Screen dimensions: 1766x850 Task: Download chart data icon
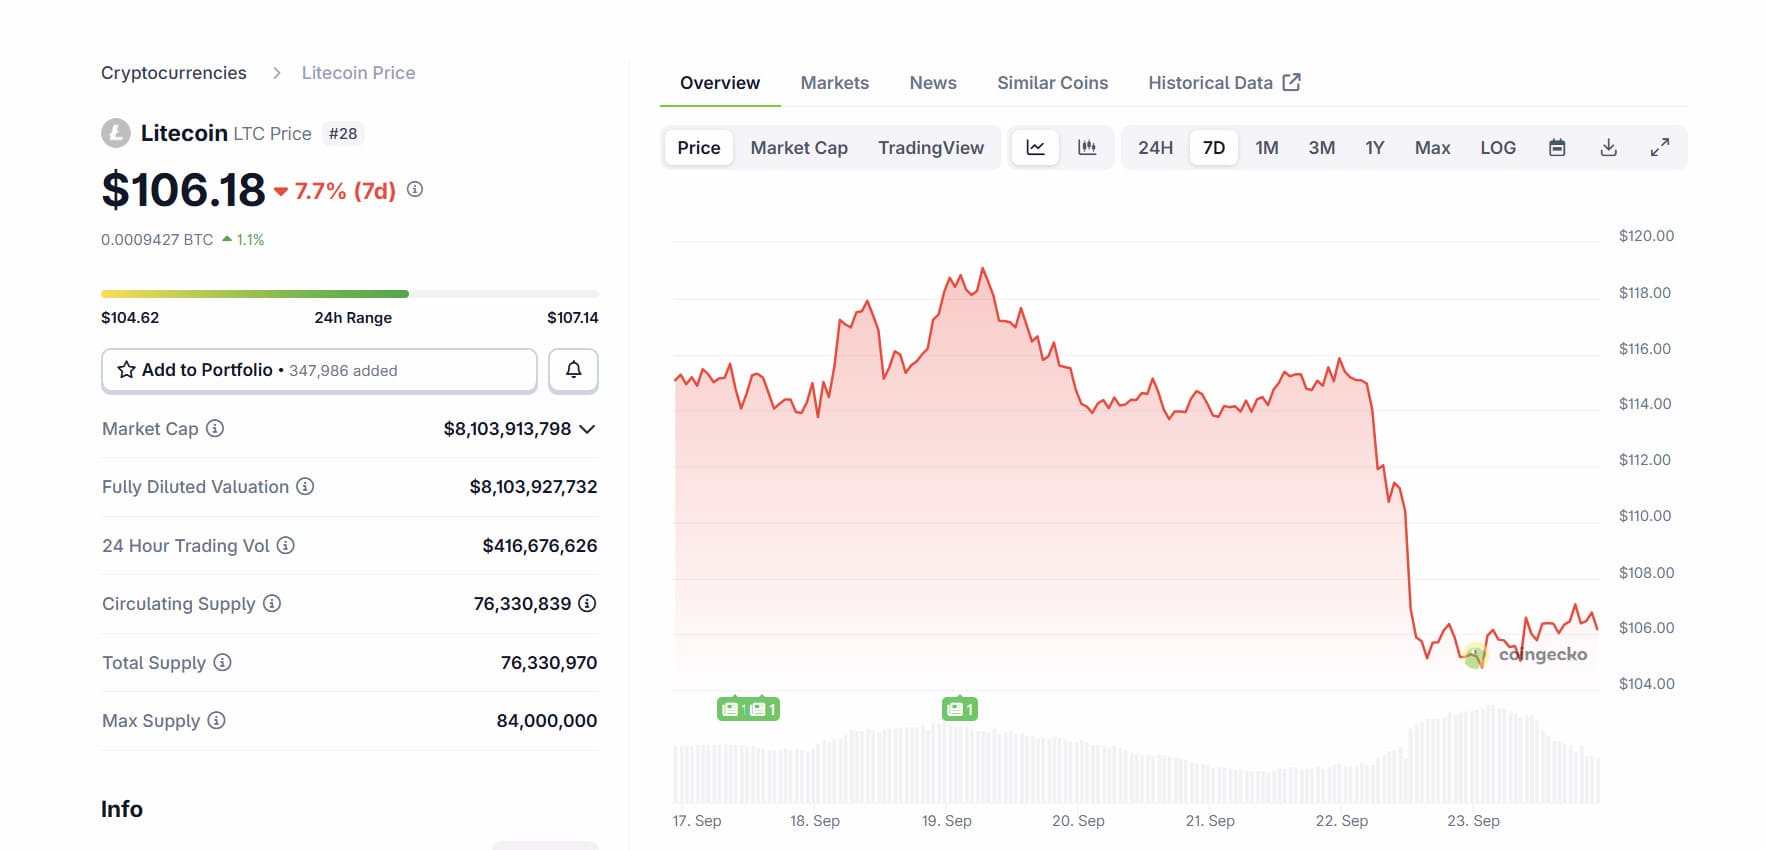click(1608, 148)
